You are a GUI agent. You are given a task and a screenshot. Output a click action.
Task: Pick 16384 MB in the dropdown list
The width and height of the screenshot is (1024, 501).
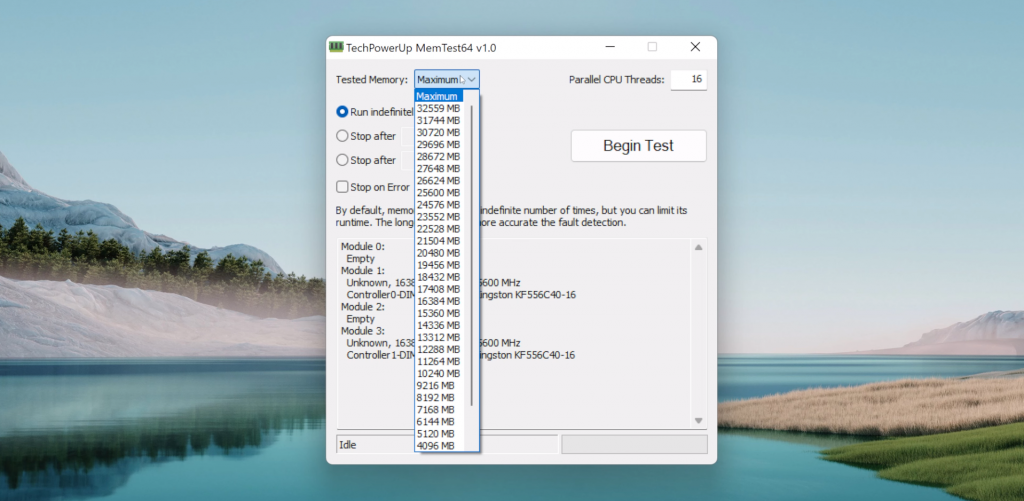click(x=438, y=301)
